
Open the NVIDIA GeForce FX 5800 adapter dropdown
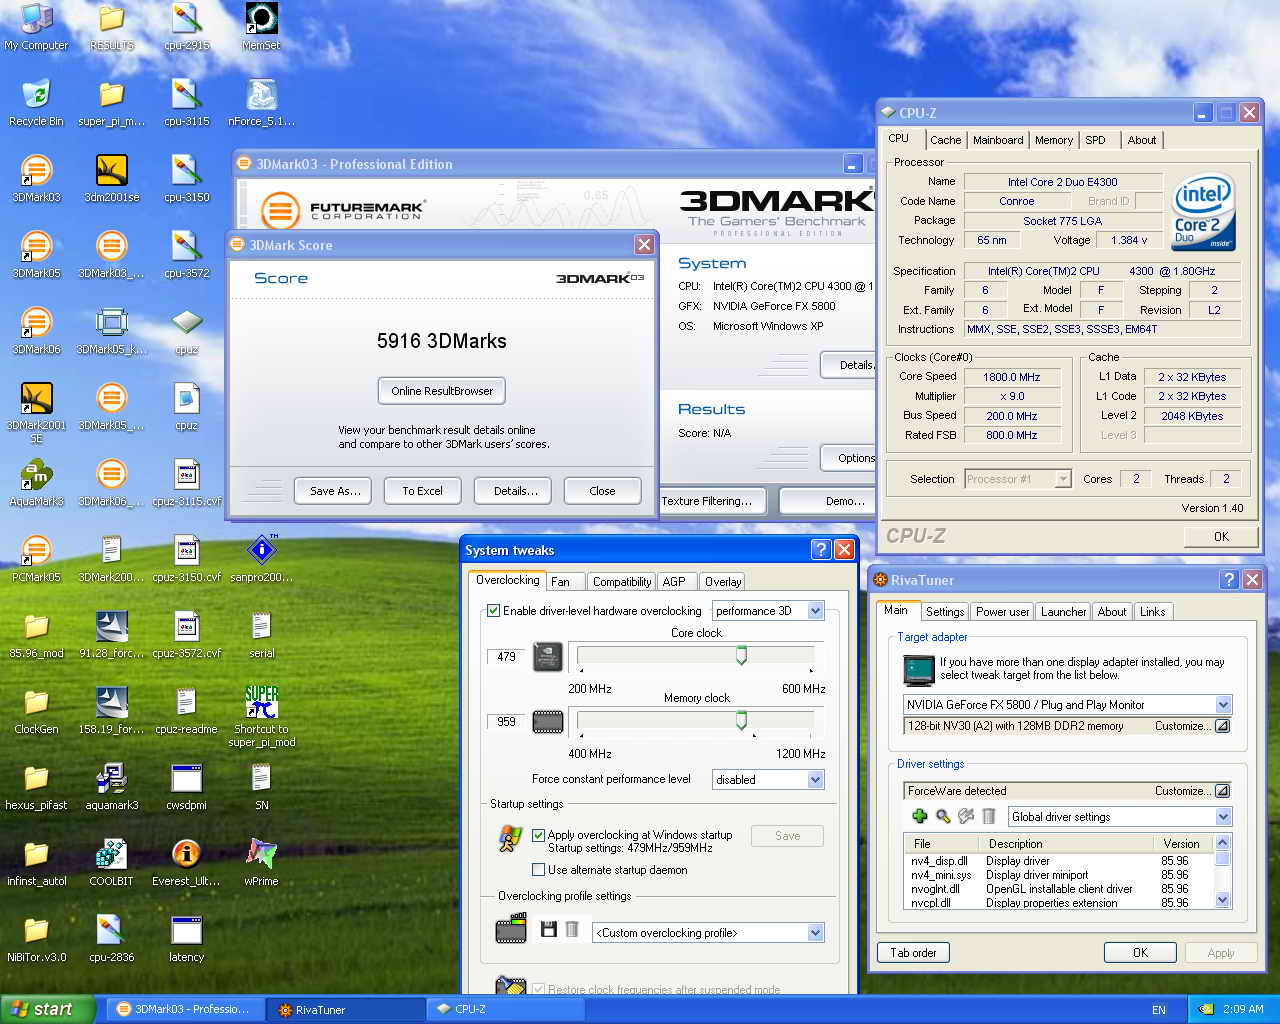[1223, 705]
